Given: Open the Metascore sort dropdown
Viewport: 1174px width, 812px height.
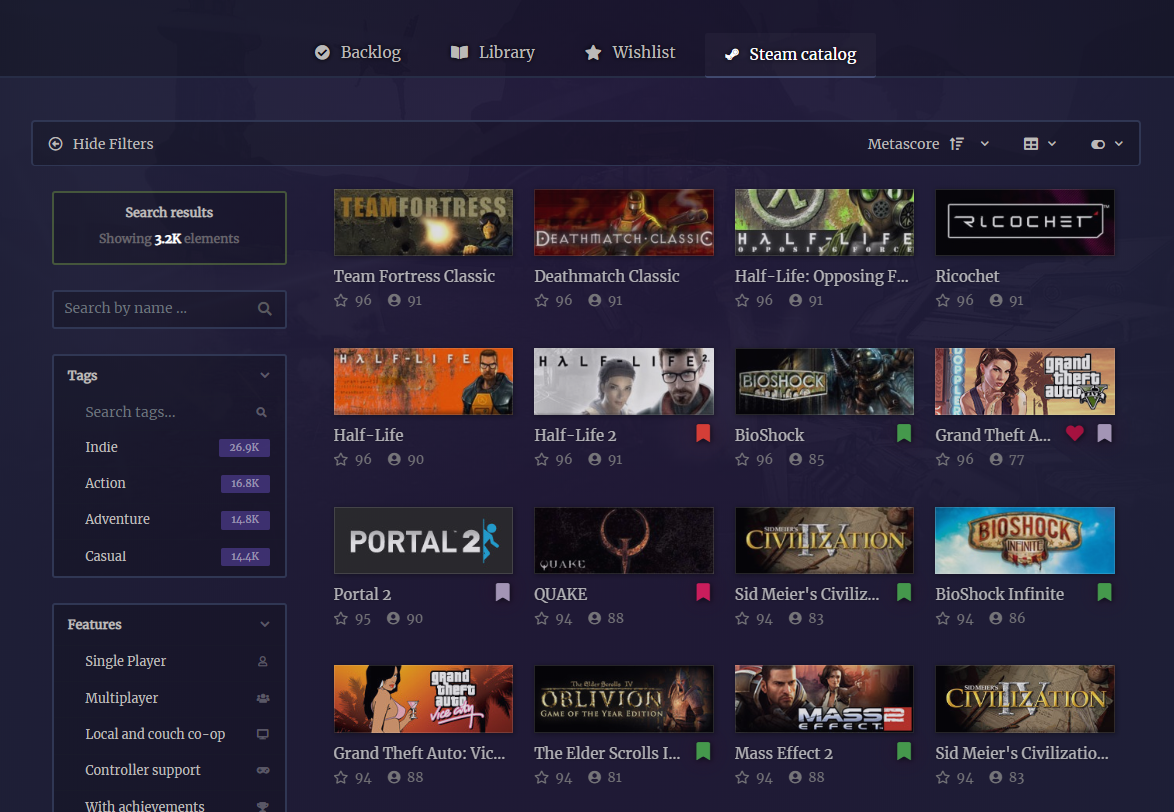Looking at the screenshot, I should [x=928, y=144].
